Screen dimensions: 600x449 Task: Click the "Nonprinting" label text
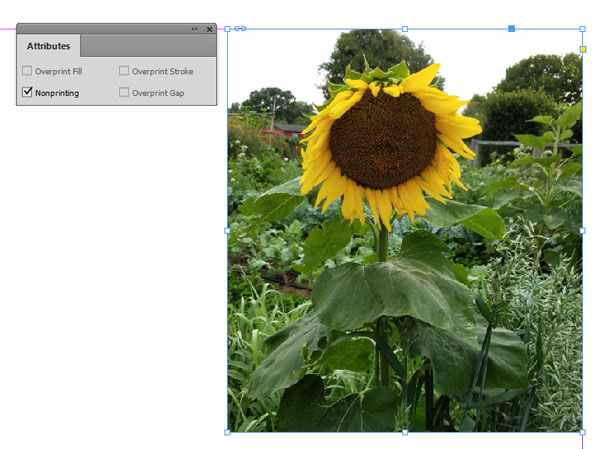pyautogui.click(x=57, y=93)
